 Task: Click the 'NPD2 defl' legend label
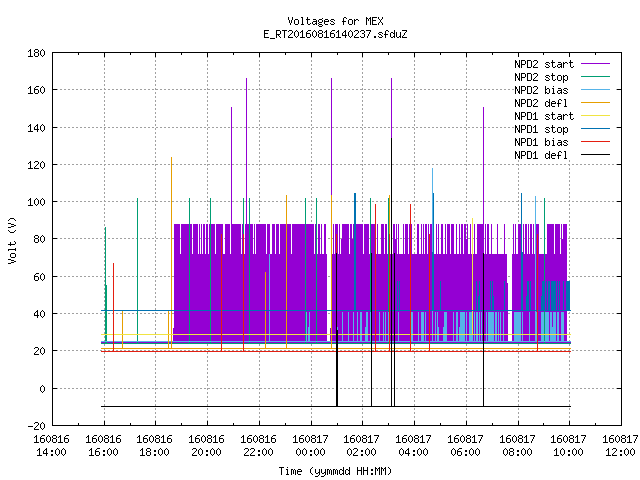click(x=541, y=103)
